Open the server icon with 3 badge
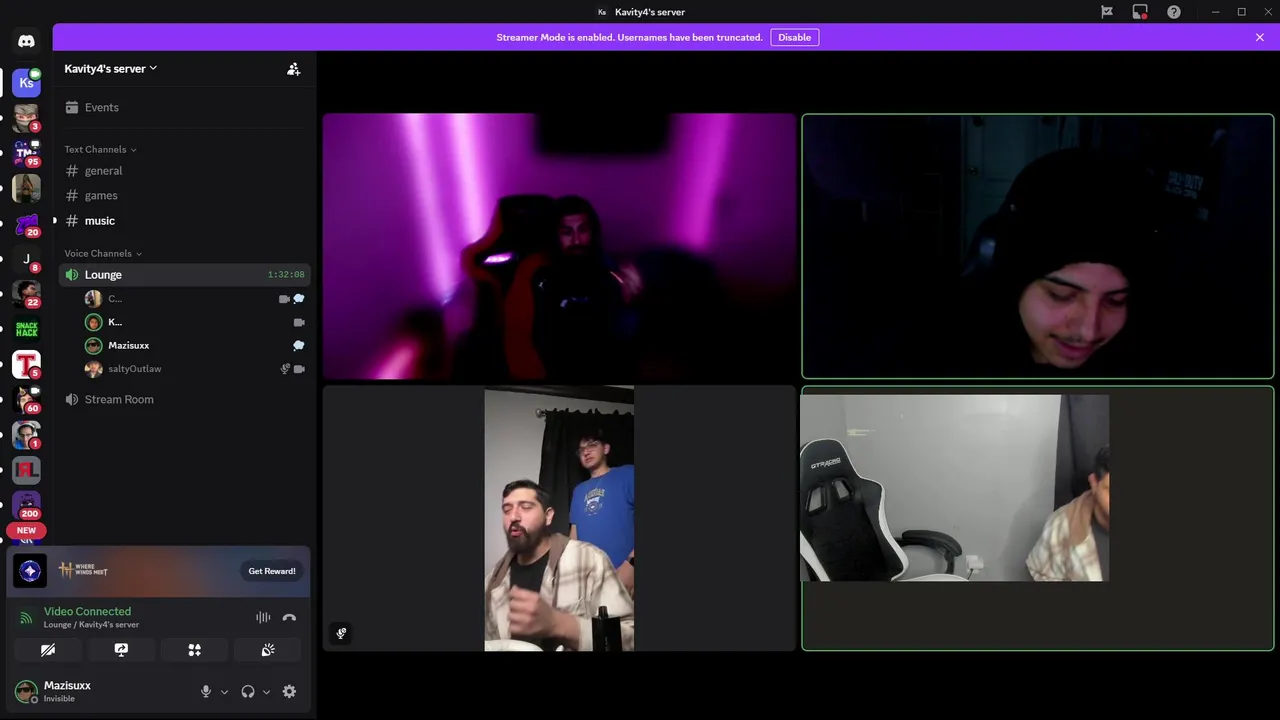 point(26,118)
